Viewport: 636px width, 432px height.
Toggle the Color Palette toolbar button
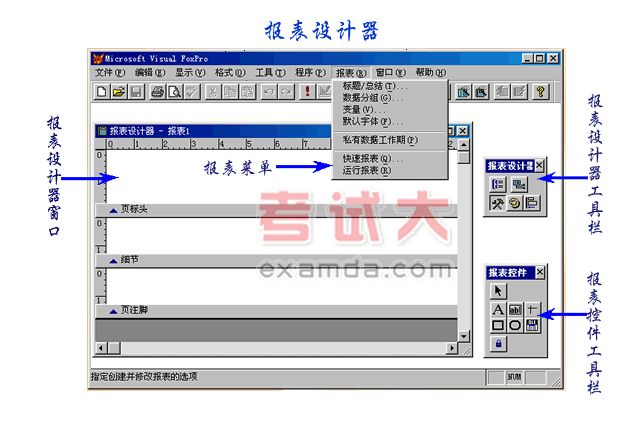[514, 203]
